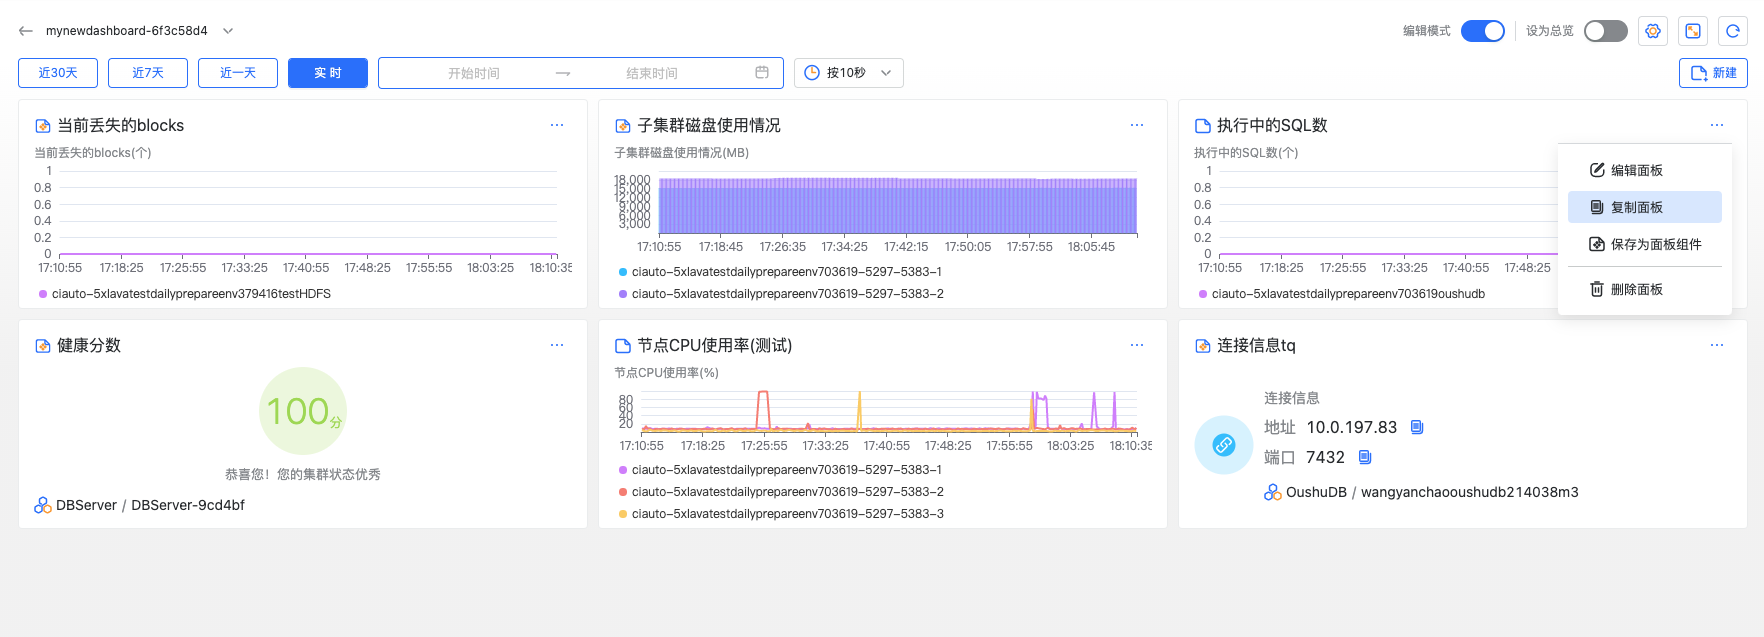Click the back arrow beside dashboard name
Screen dimensions: 1764x637
click(x=26, y=31)
